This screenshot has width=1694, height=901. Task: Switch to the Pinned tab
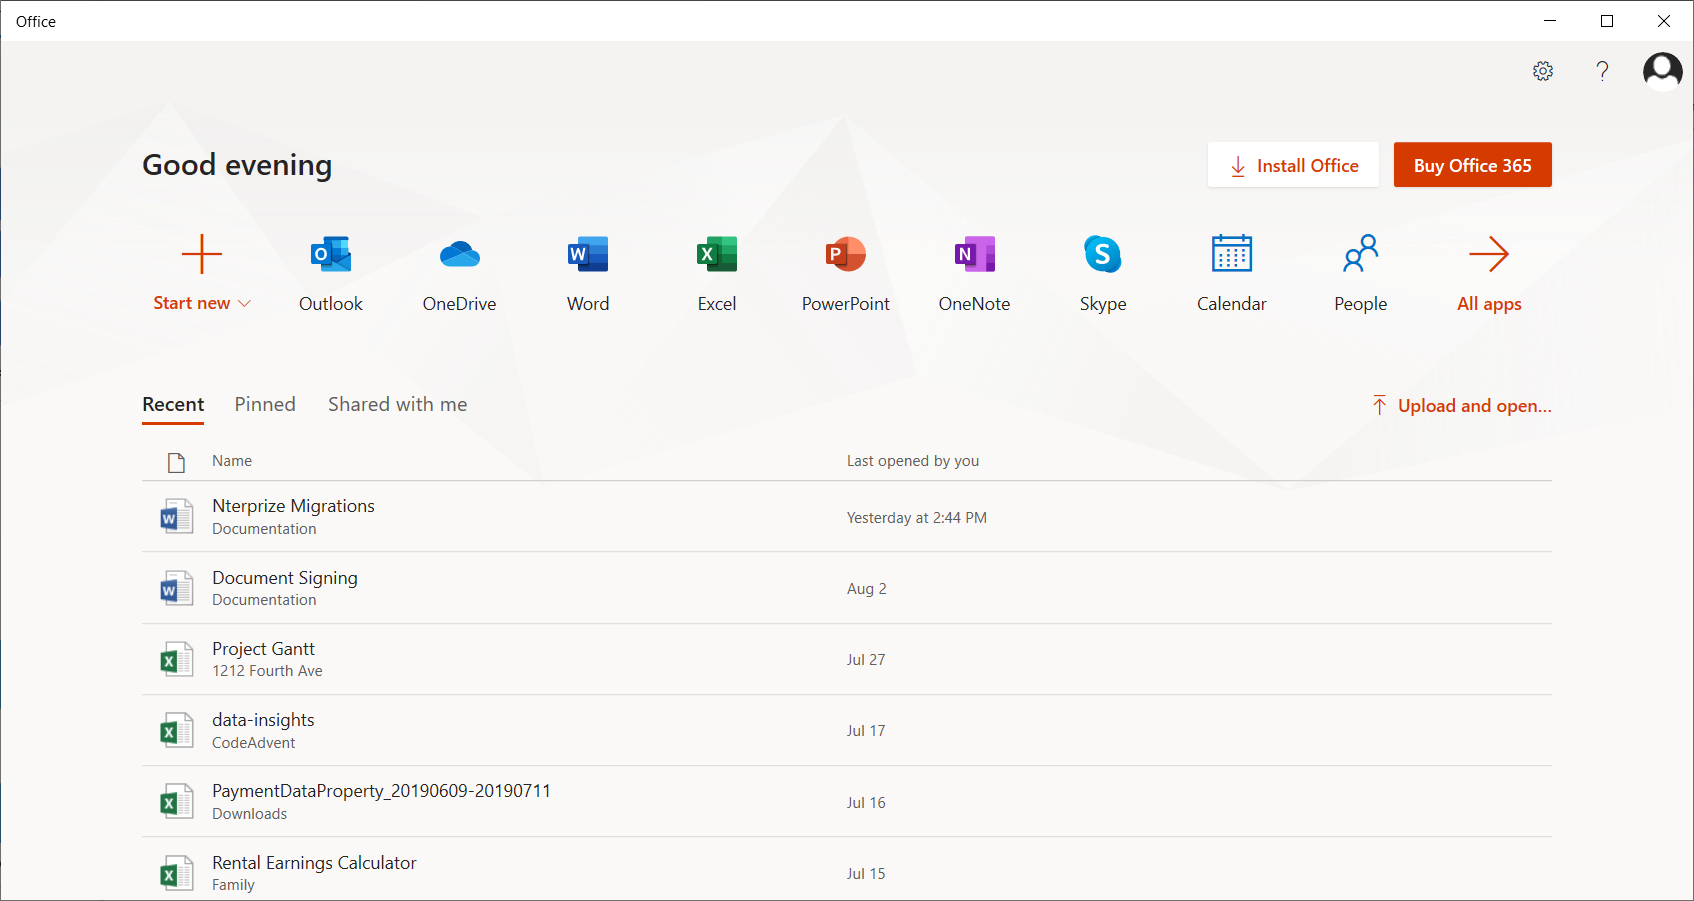coord(265,404)
